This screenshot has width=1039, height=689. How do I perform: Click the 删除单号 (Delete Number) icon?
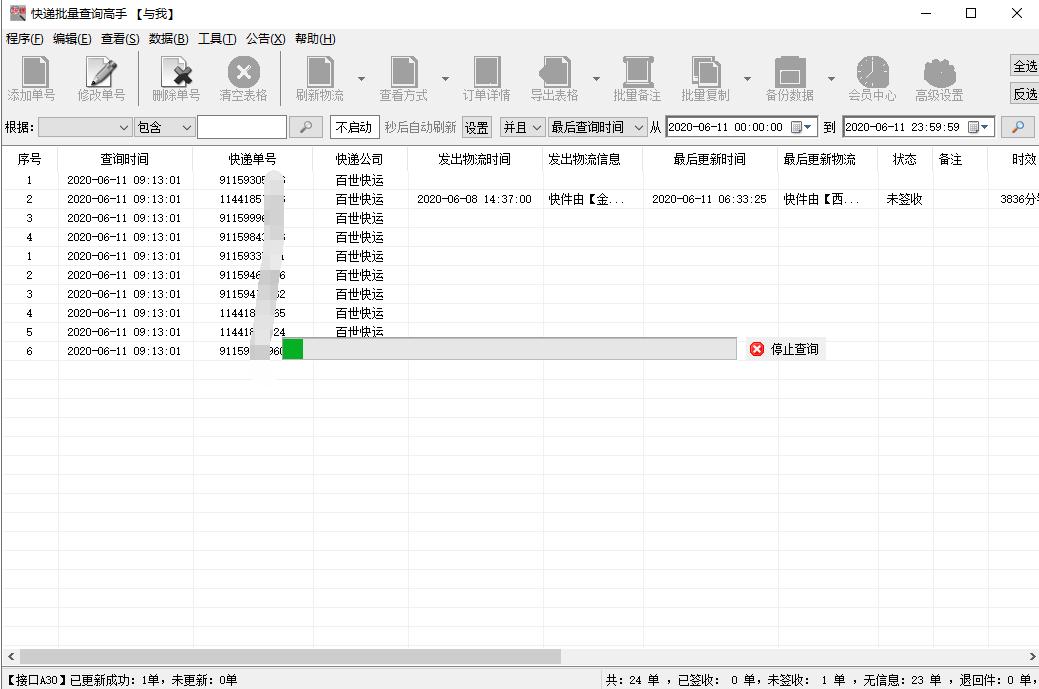(178, 78)
